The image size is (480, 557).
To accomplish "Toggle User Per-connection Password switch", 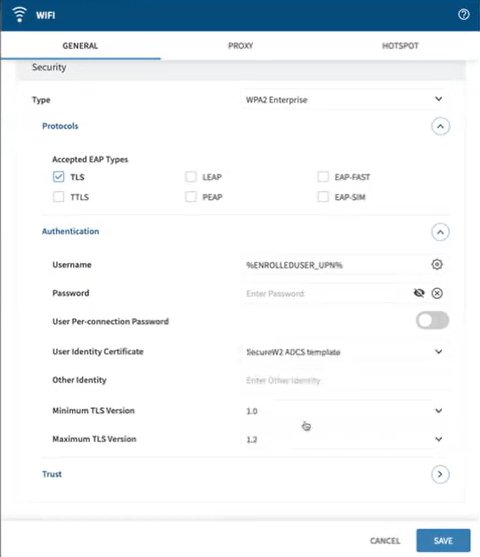I will pos(432,320).
